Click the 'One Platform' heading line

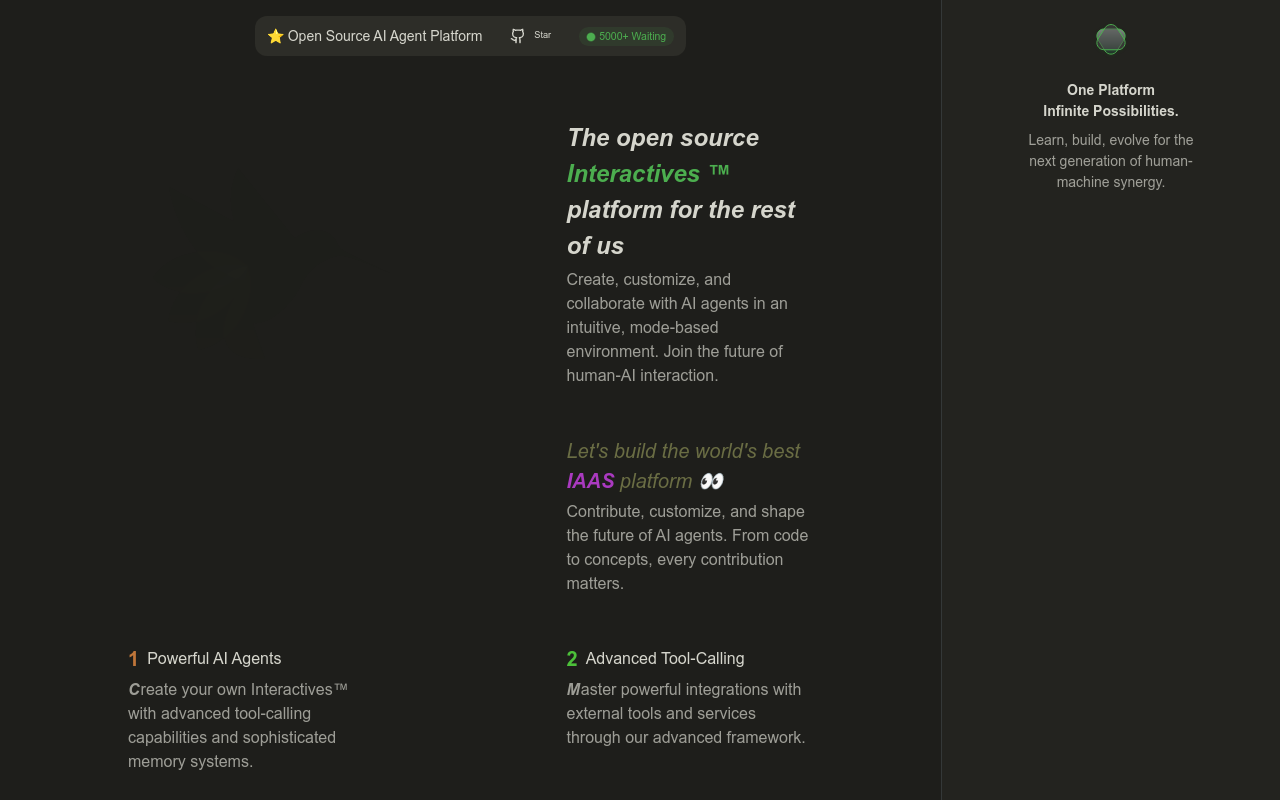point(1111,90)
